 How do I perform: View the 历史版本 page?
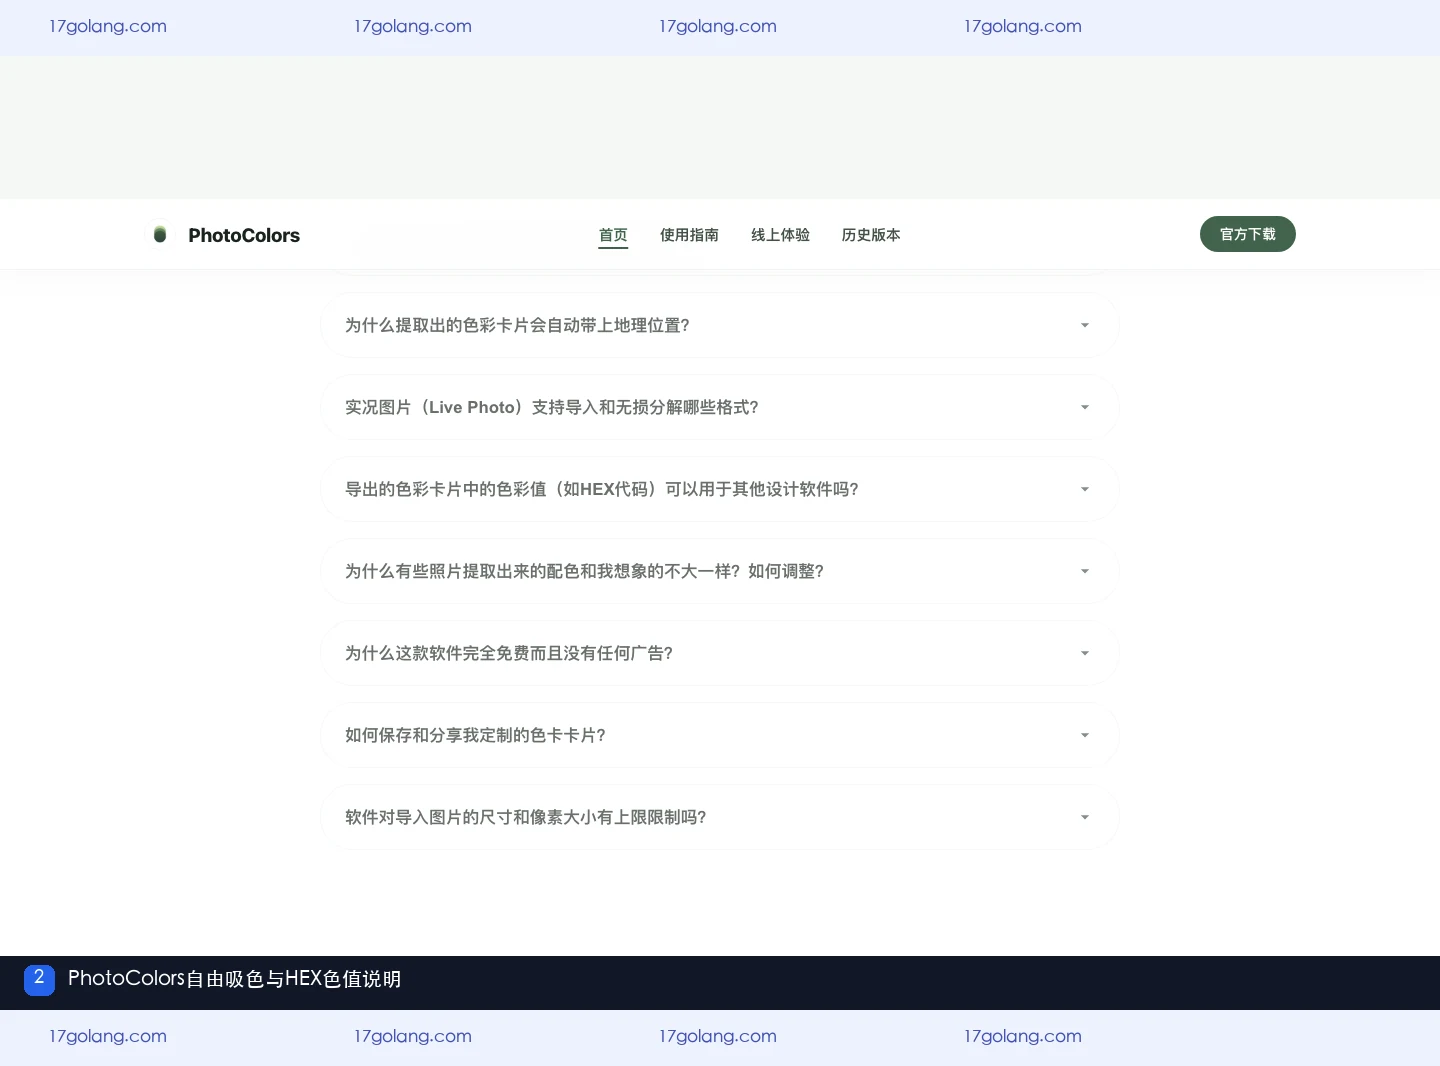pyautogui.click(x=871, y=235)
